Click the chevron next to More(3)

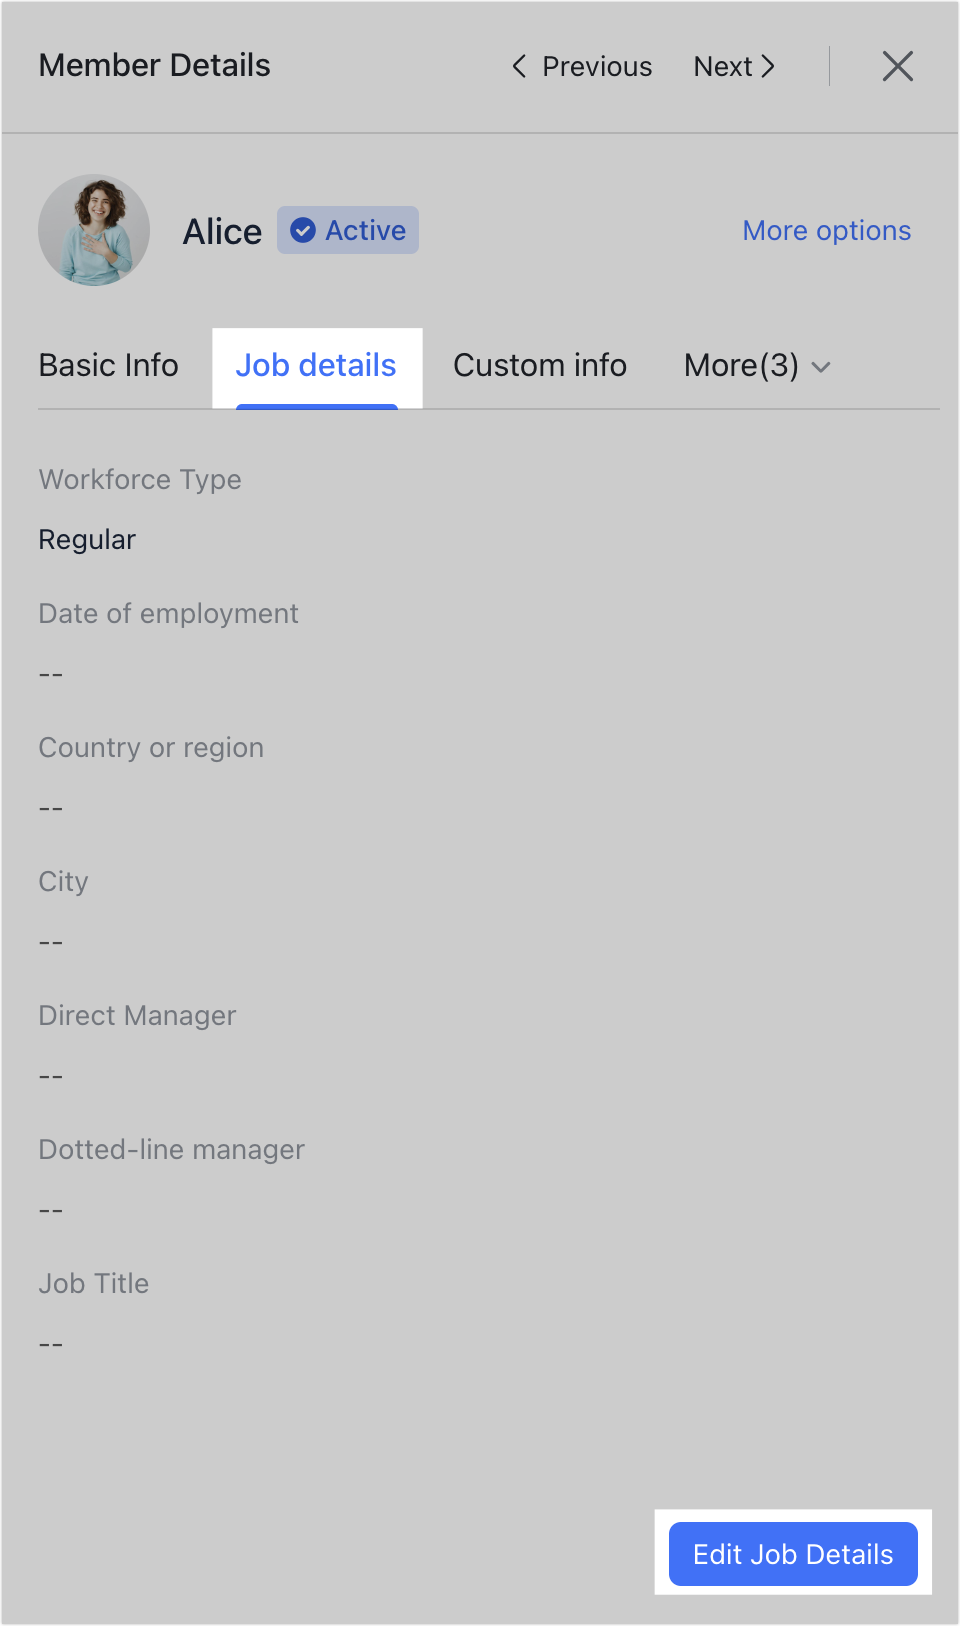[x=822, y=367]
